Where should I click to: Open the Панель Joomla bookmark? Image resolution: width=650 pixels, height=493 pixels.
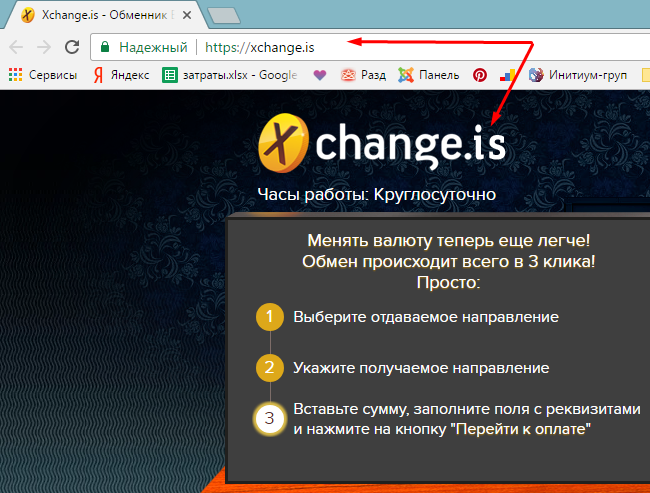tap(429, 75)
